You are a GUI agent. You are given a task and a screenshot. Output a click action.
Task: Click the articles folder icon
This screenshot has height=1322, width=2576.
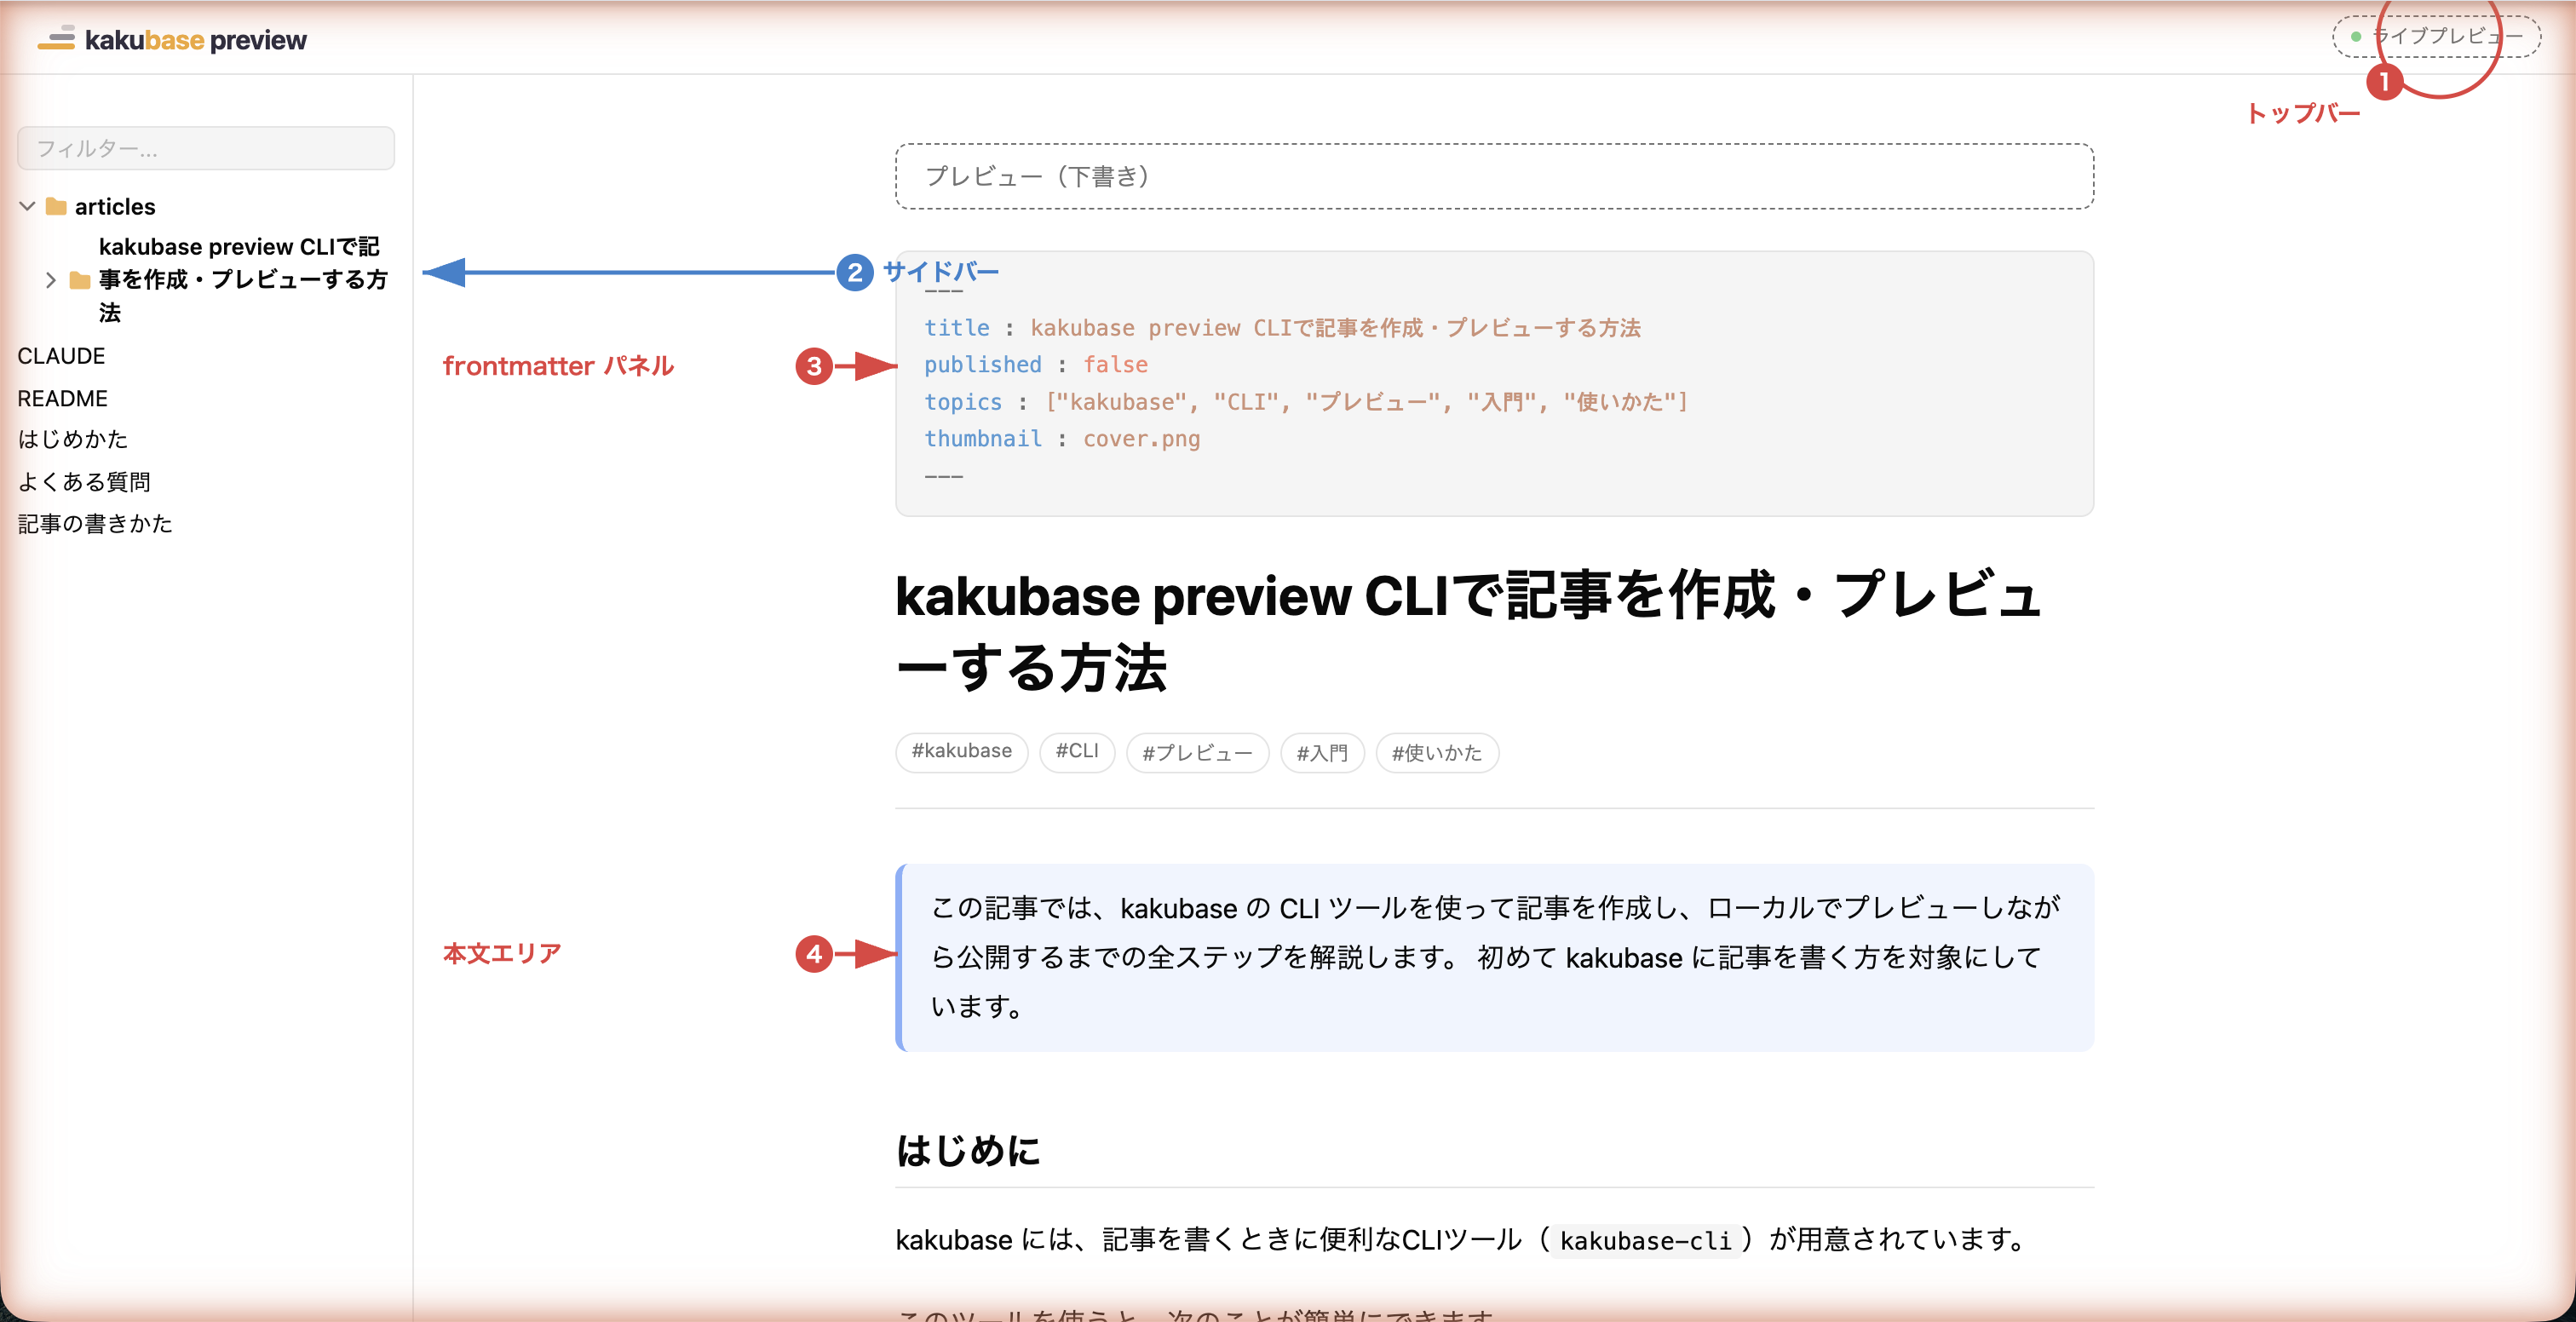[x=57, y=207]
